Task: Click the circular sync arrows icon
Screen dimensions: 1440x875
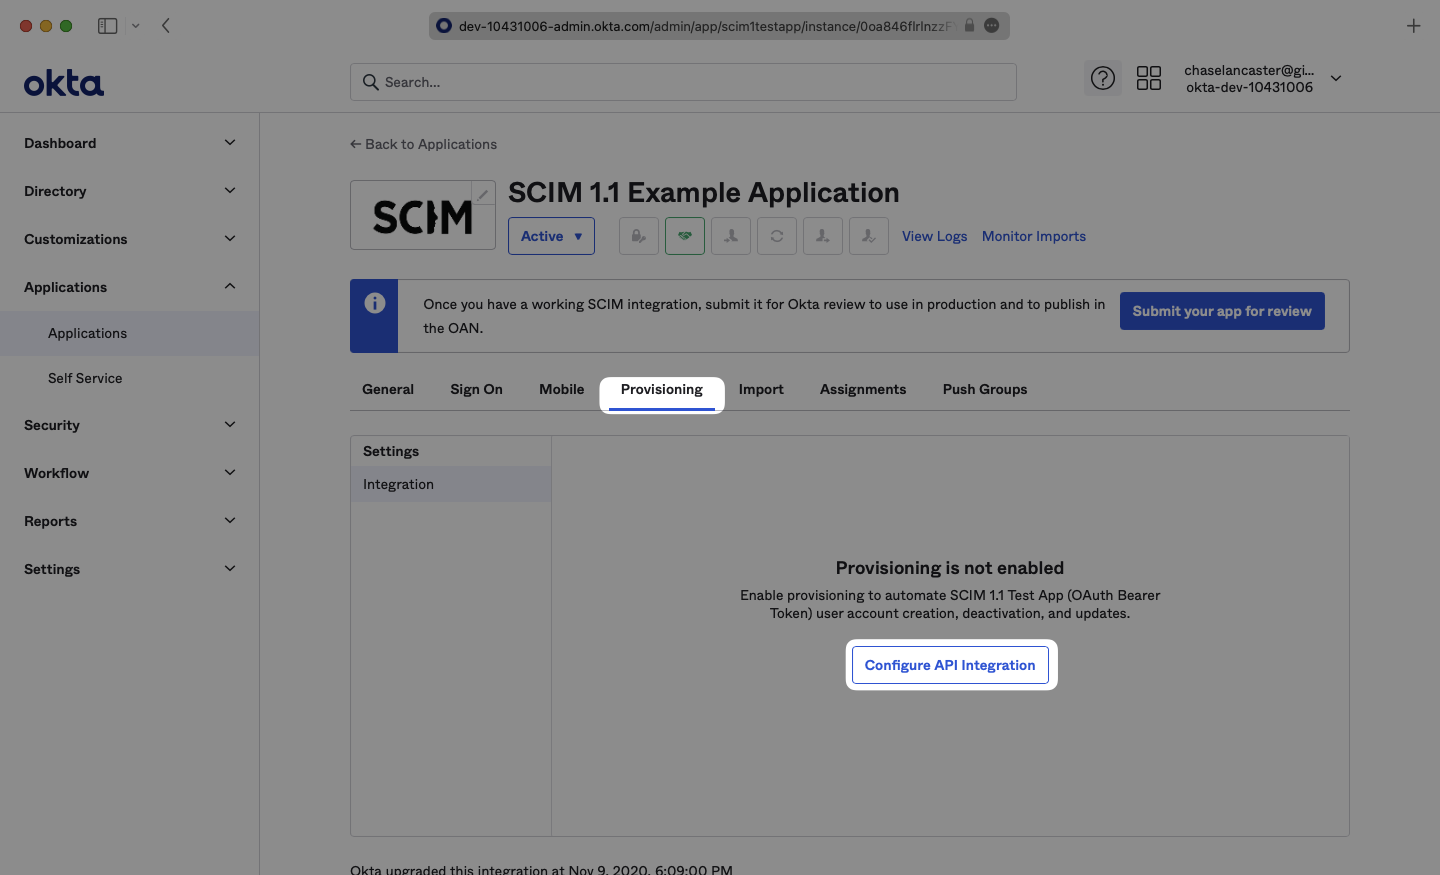Action: pyautogui.click(x=777, y=236)
